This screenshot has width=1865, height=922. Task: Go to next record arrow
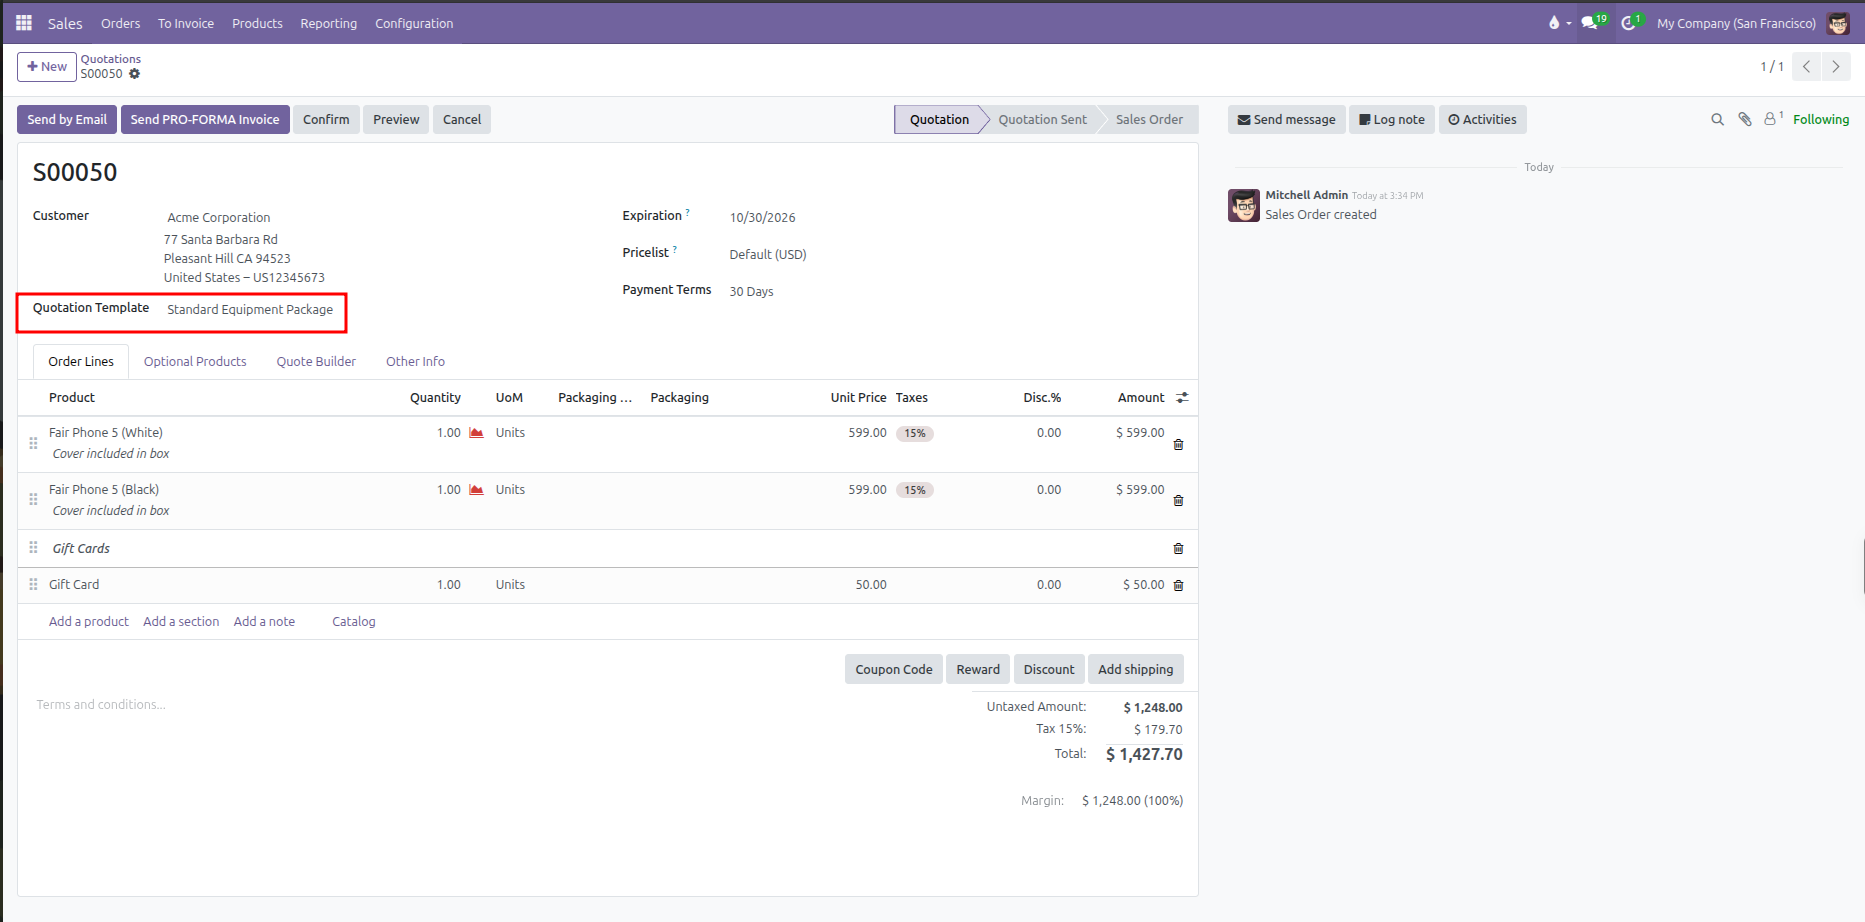(1836, 67)
